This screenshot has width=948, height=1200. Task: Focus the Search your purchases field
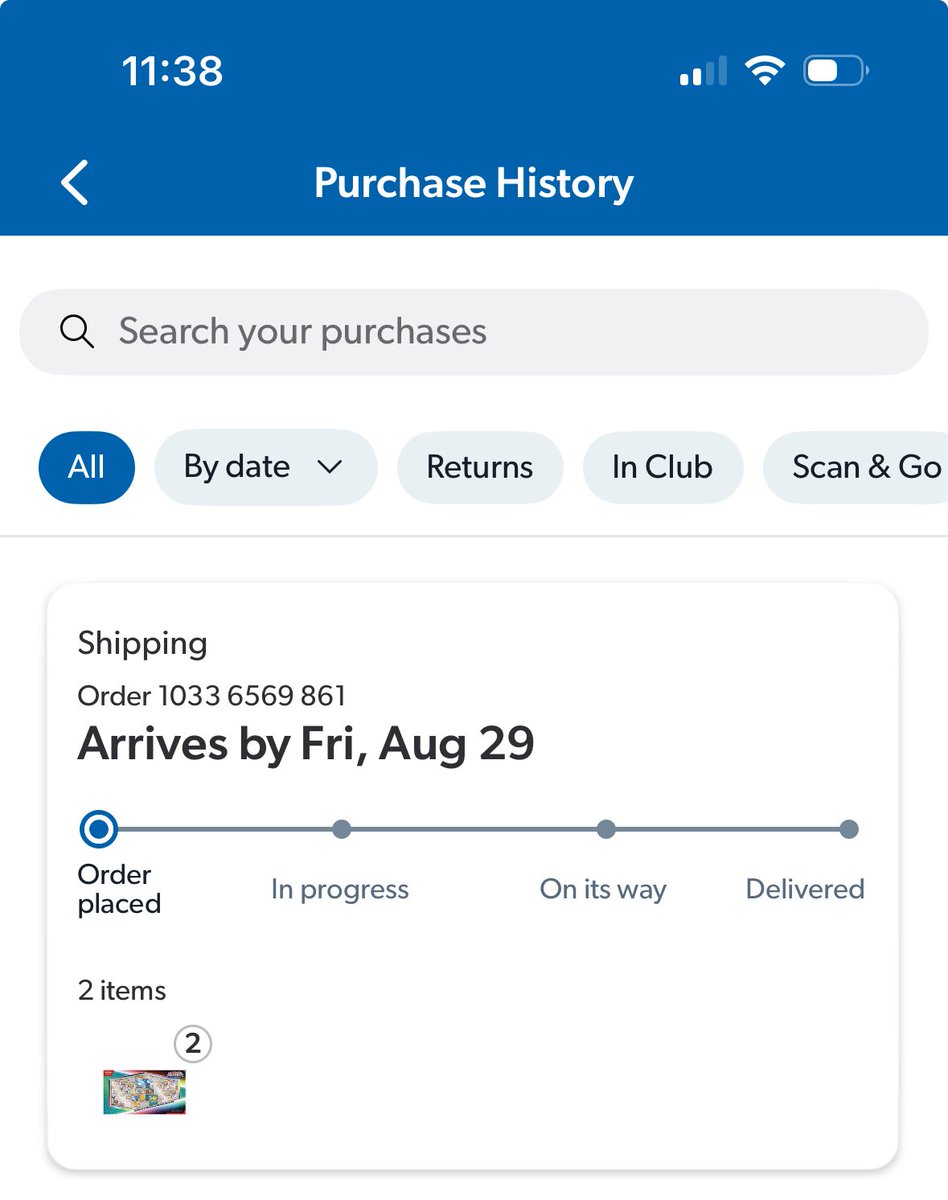tap(500, 331)
